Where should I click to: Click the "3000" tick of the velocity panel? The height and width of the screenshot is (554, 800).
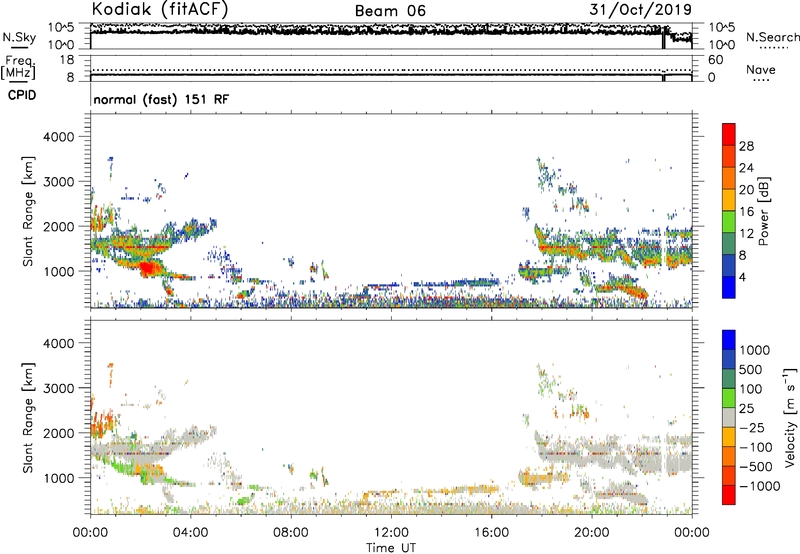pos(58,388)
